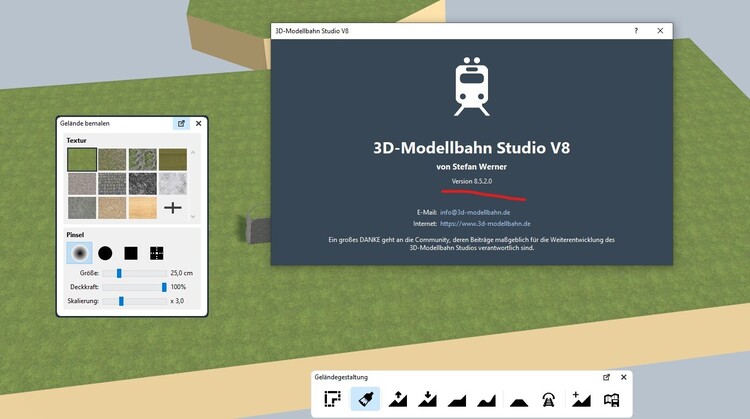Select the add new terrain tool
Screen dimensions: 750x419
581,399
